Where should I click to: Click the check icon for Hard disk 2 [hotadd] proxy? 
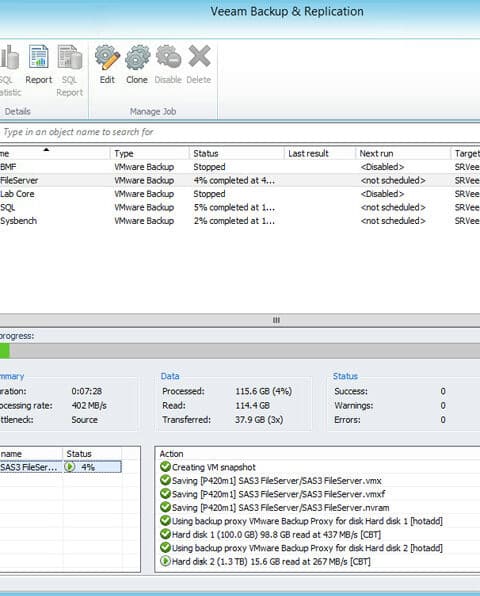tap(165, 548)
